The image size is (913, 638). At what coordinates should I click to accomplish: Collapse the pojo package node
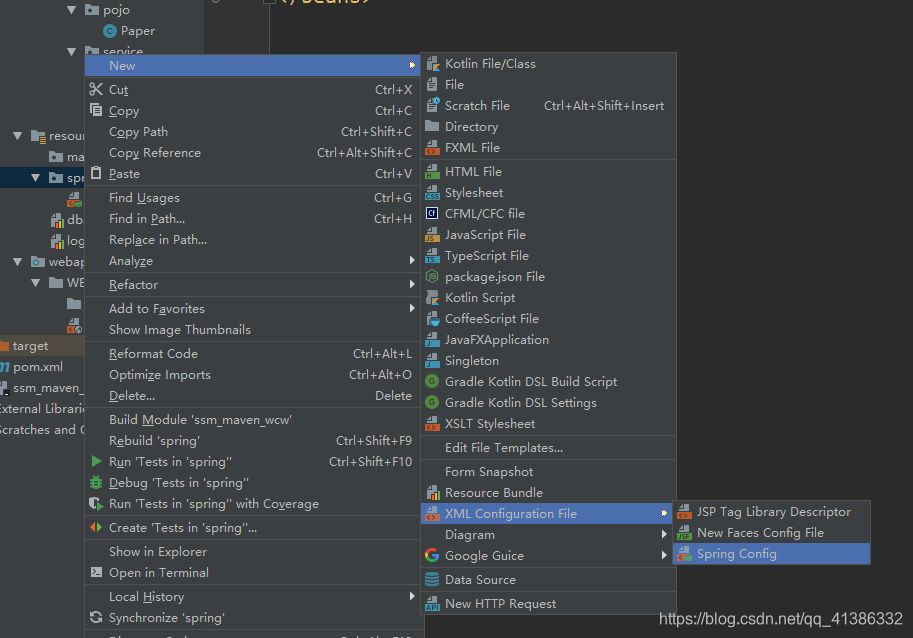pyautogui.click(x=72, y=9)
